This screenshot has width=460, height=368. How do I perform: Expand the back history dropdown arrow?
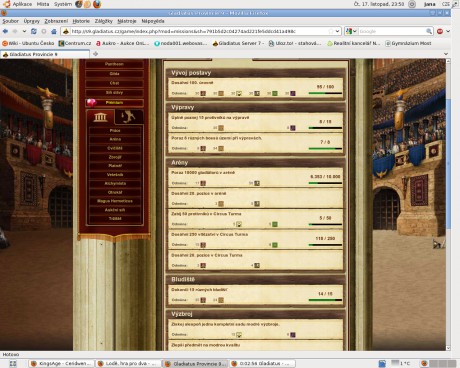(24, 31)
